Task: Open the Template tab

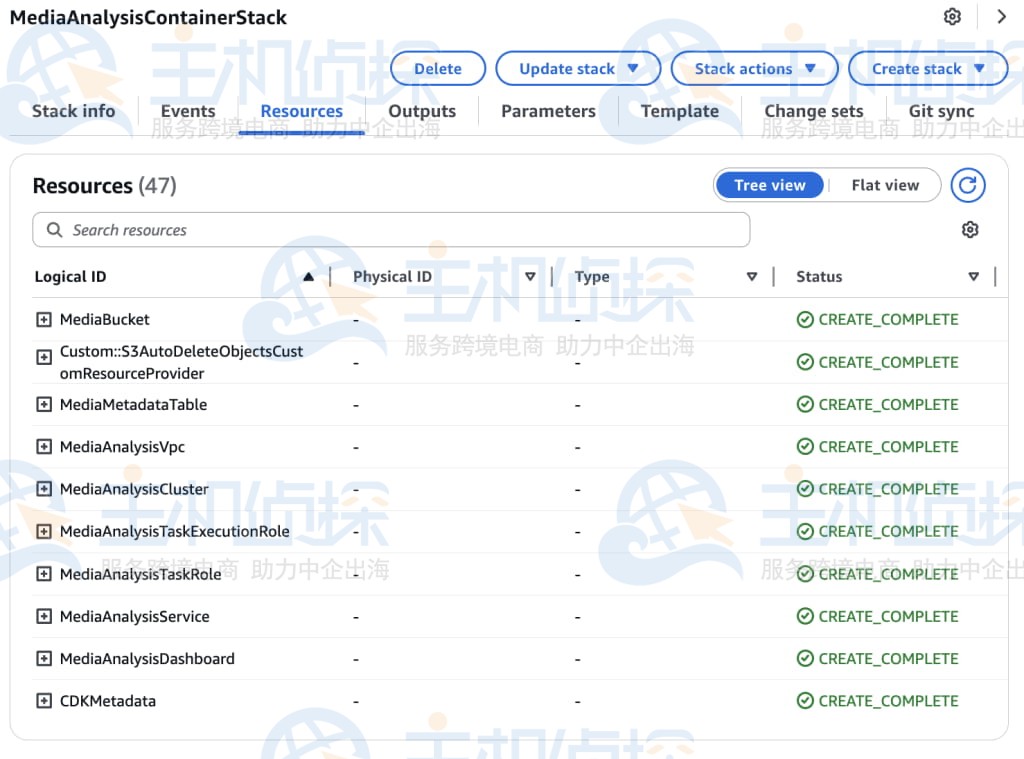Action: point(679,111)
